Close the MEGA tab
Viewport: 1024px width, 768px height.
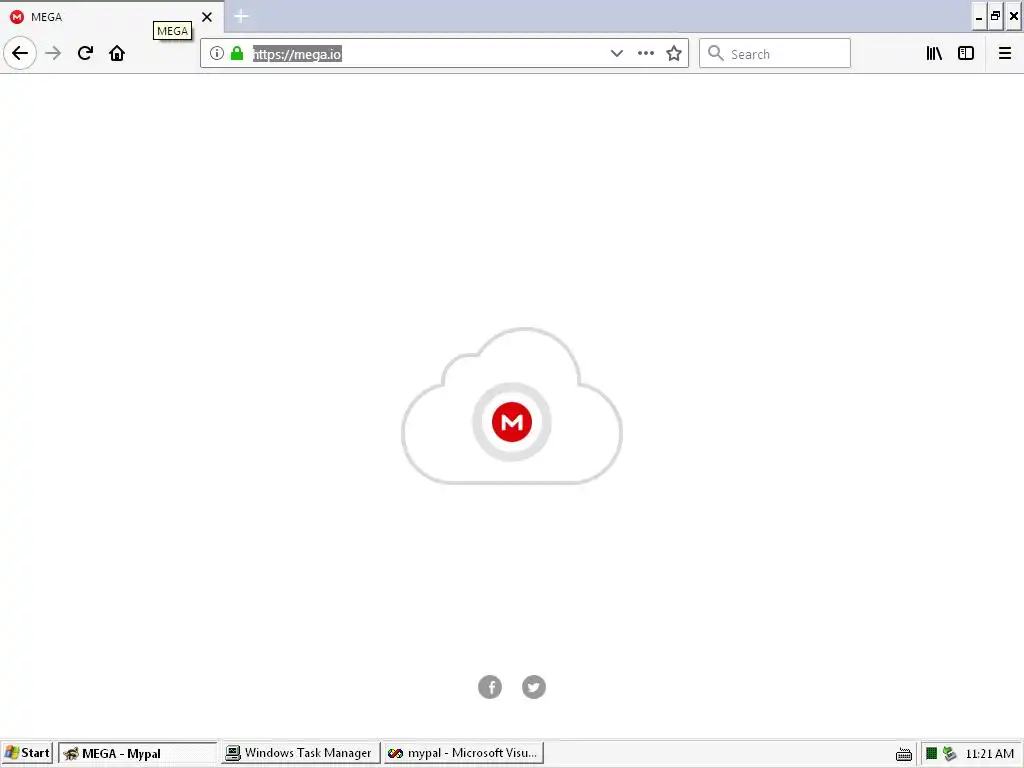point(206,17)
